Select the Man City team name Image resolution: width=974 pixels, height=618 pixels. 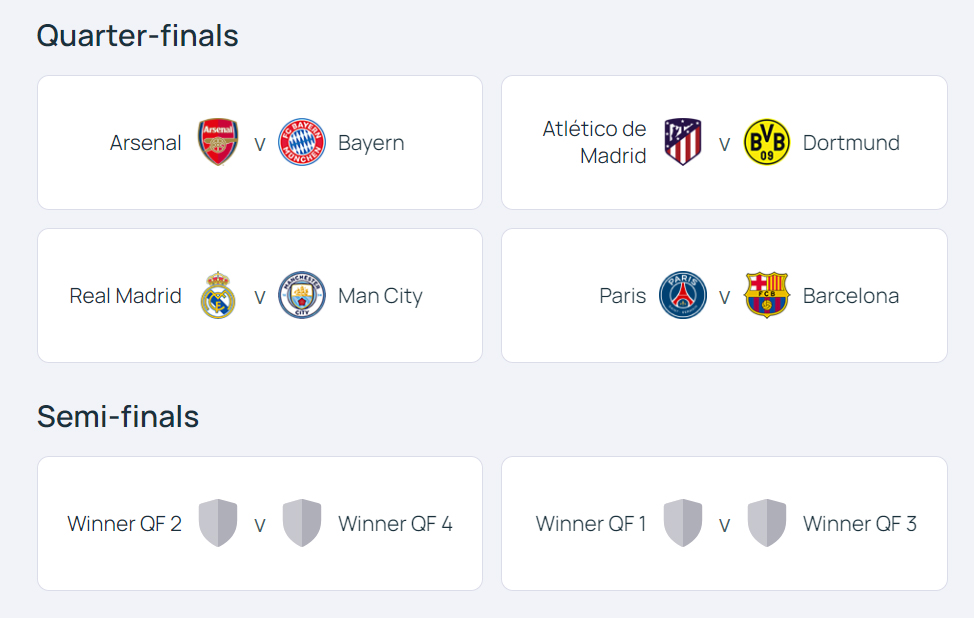coord(380,296)
